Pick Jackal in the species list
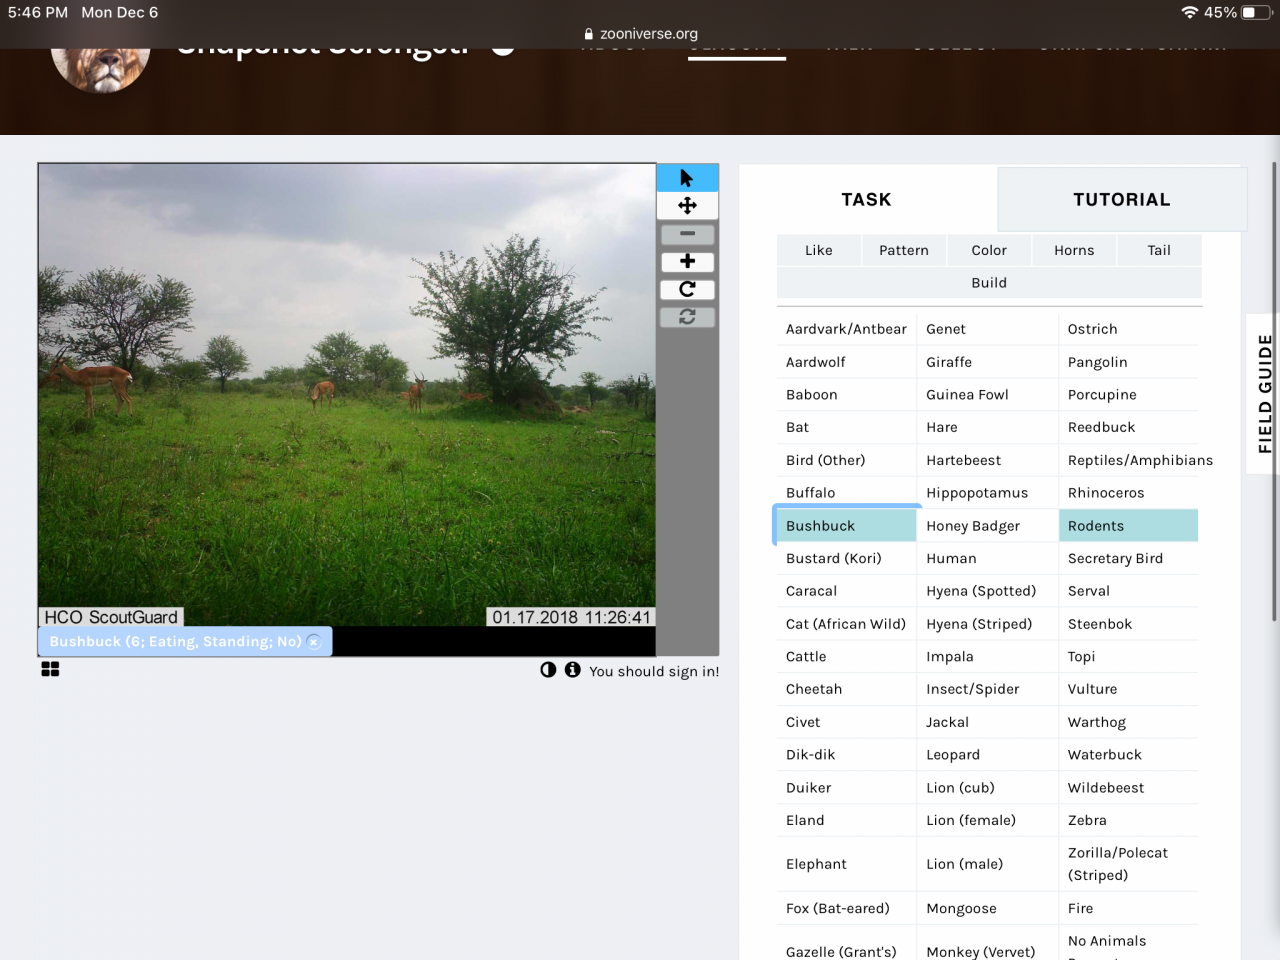This screenshot has width=1280, height=960. [x=987, y=722]
